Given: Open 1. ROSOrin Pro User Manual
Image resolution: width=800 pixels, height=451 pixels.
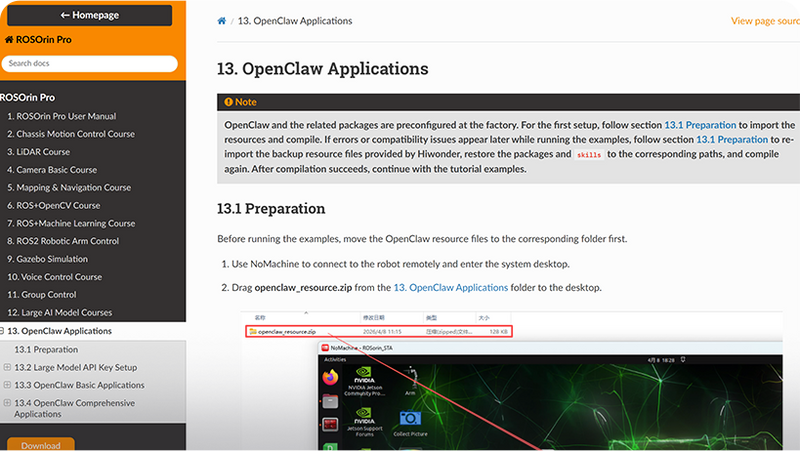Looking at the screenshot, I should (x=62, y=116).
